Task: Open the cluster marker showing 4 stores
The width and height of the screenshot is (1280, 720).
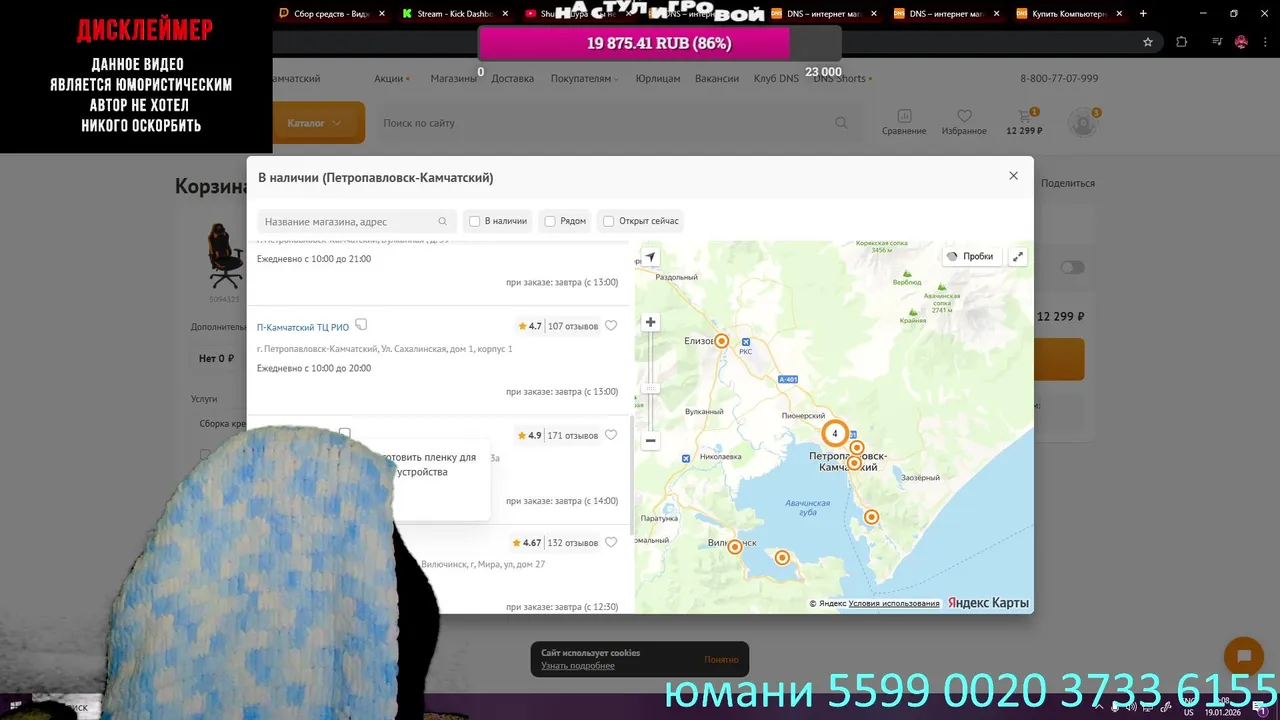Action: pyautogui.click(x=835, y=434)
